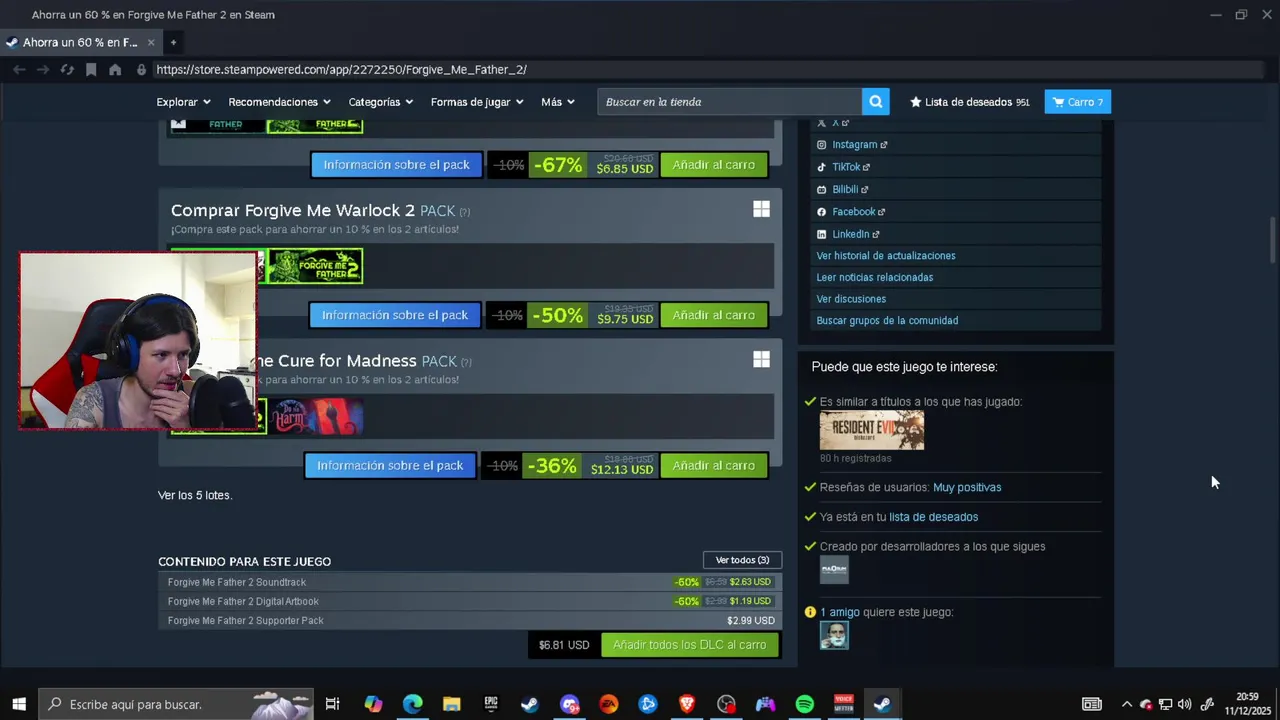Click the Windows icon on Forgive Me Warlock 2 pack

(761, 209)
